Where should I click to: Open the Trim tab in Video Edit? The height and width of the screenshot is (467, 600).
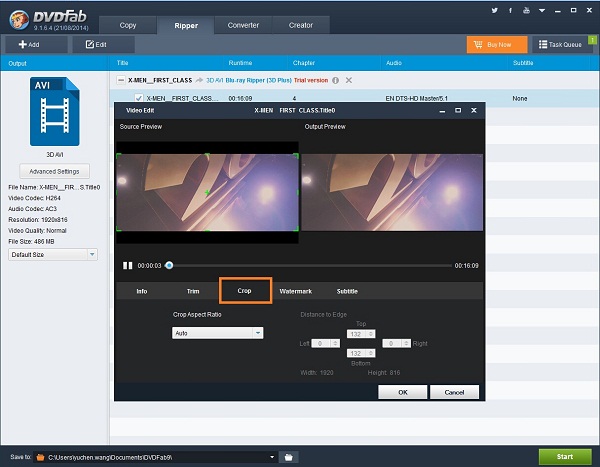pos(193,291)
